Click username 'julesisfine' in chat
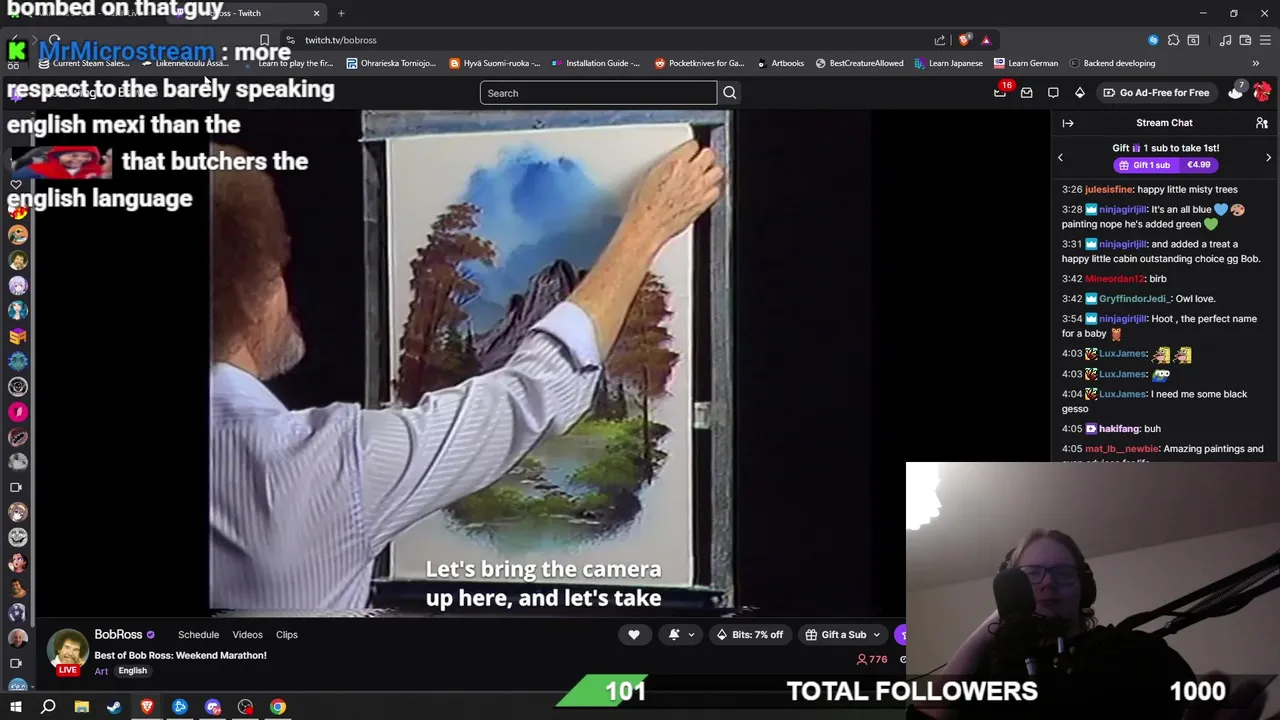The image size is (1280, 720). (1109, 189)
